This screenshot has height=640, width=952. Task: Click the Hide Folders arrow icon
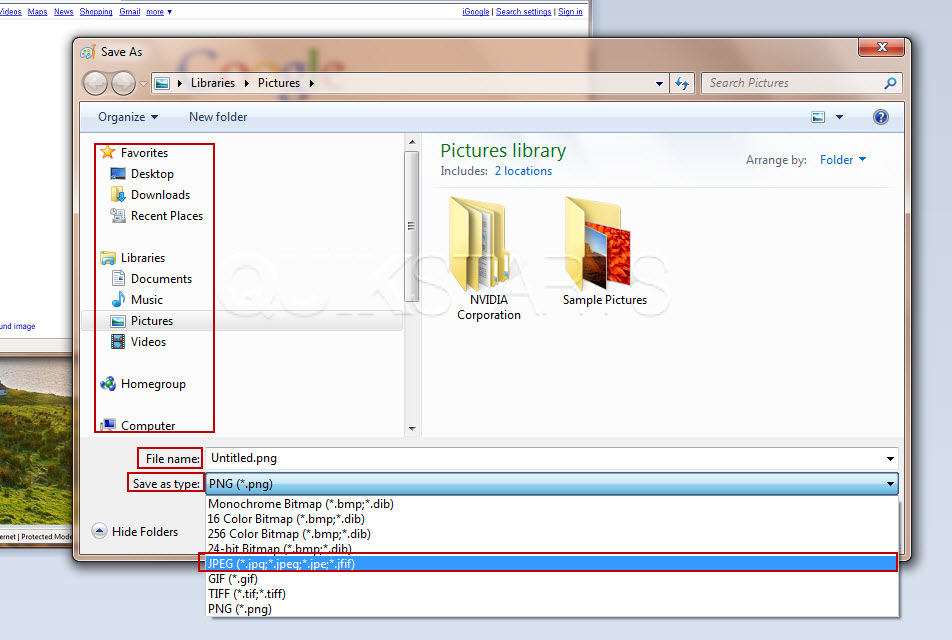click(99, 531)
